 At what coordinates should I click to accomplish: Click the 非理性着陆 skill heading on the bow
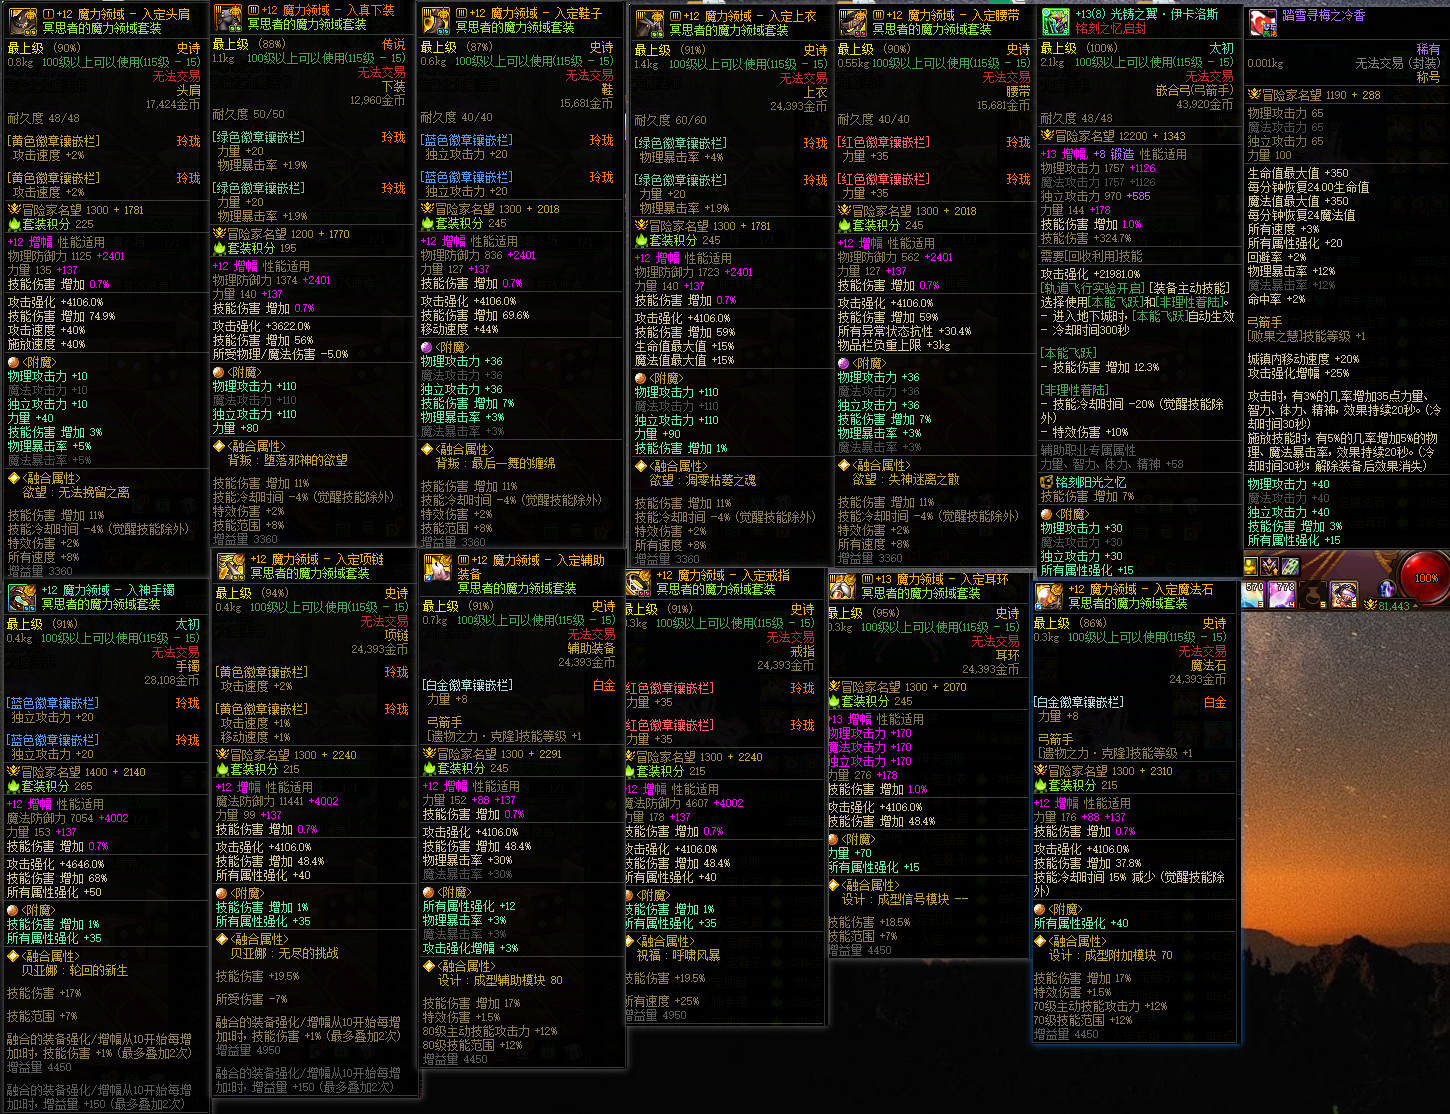pyautogui.click(x=1075, y=390)
